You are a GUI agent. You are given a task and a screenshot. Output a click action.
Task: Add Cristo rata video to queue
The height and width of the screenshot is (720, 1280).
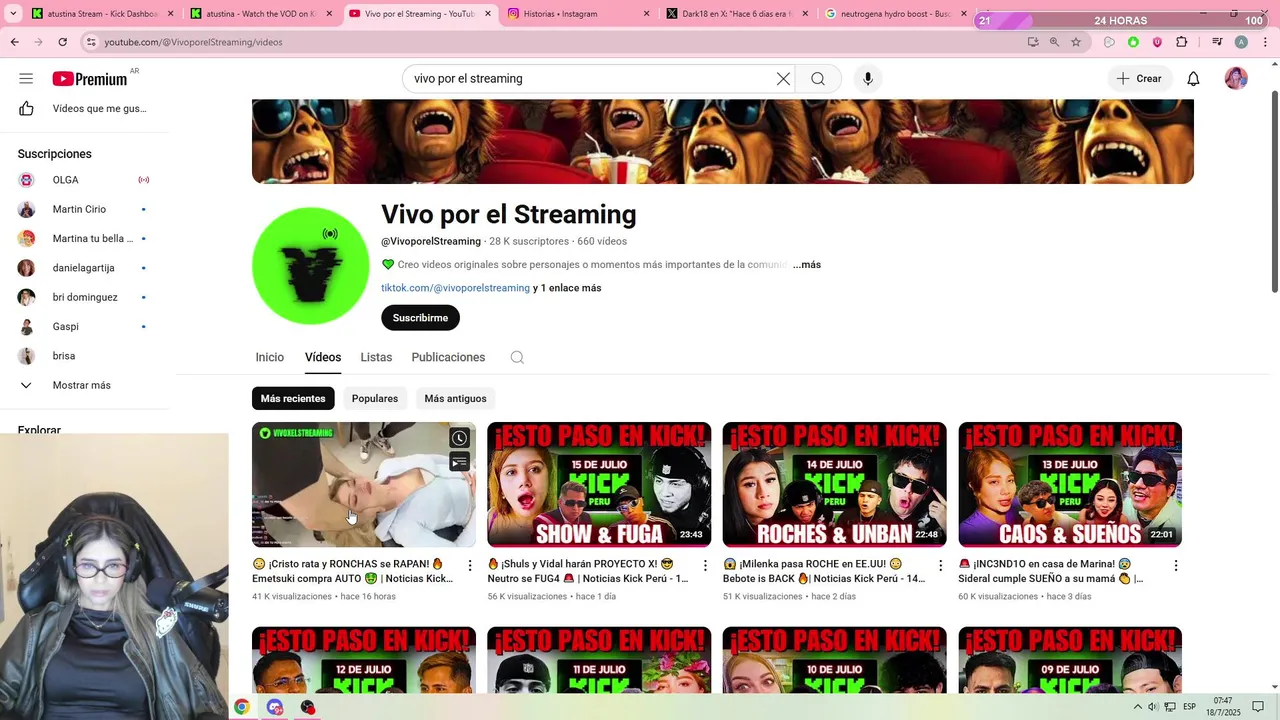pyautogui.click(x=459, y=462)
